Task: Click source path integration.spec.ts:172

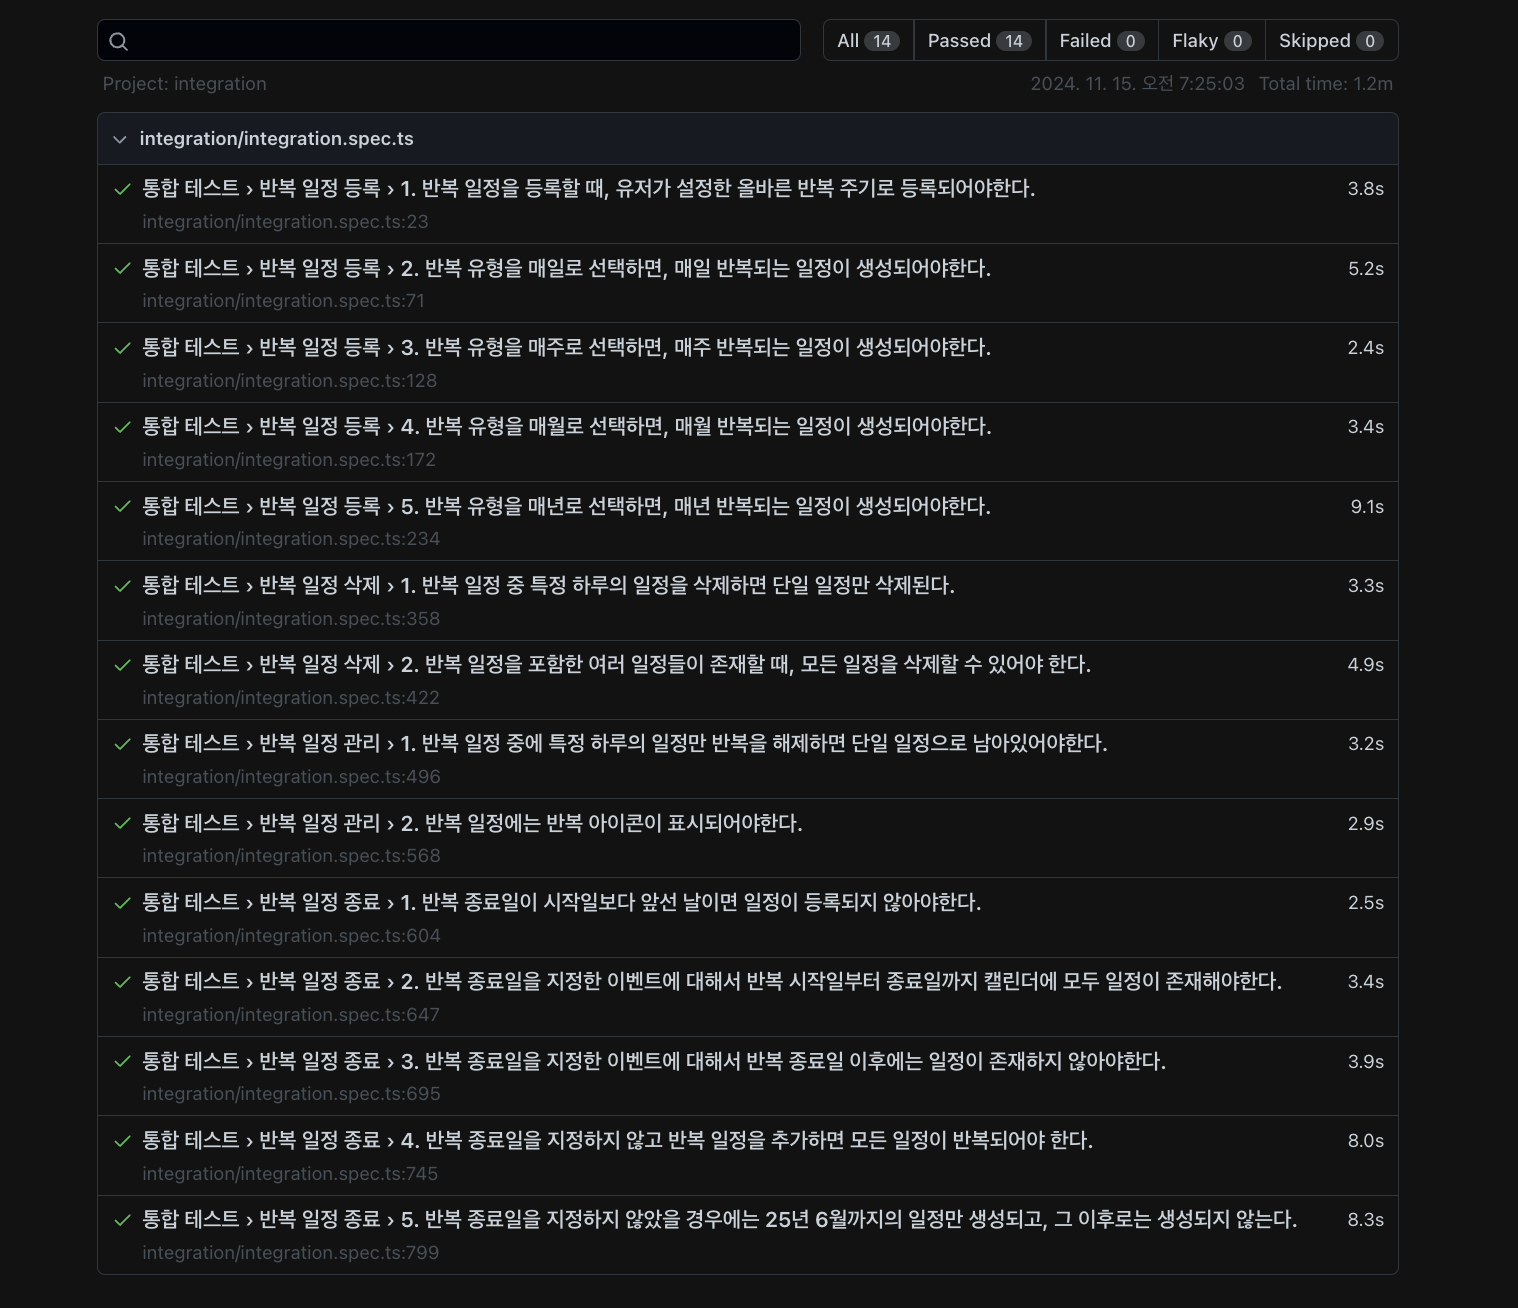Action: click(289, 460)
